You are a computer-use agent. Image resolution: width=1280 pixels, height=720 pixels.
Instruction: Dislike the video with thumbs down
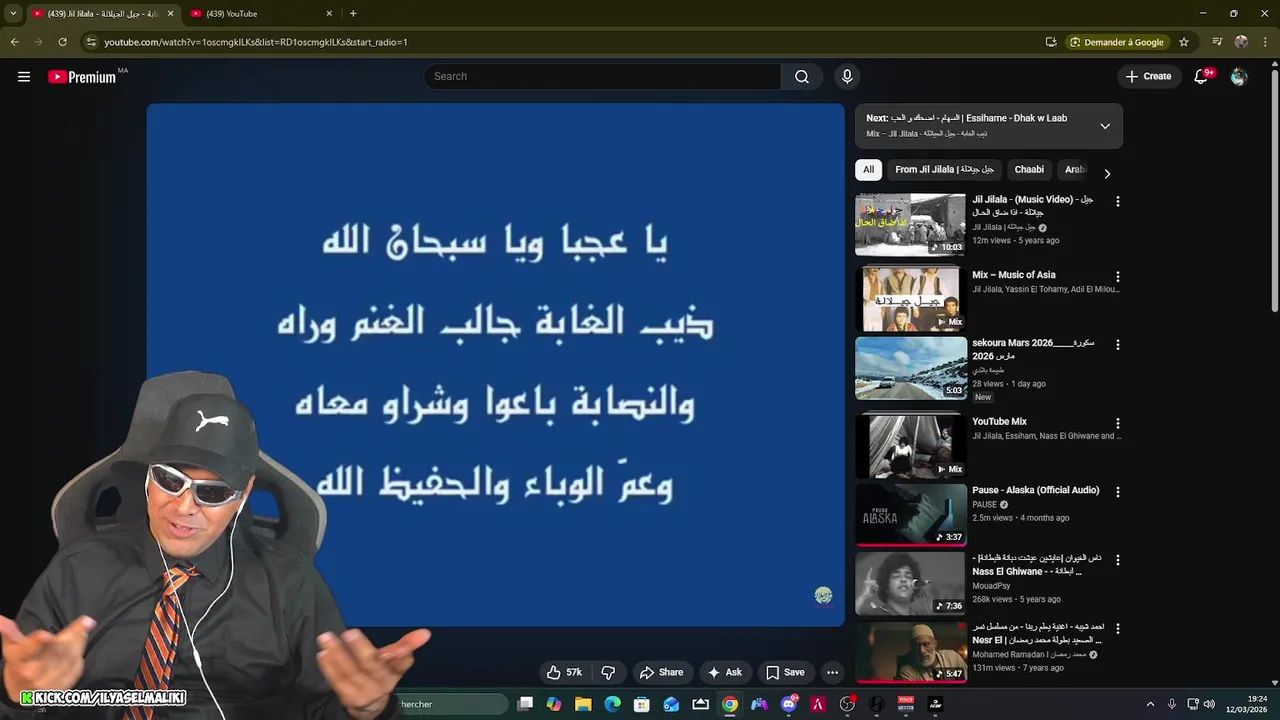pyautogui.click(x=607, y=672)
